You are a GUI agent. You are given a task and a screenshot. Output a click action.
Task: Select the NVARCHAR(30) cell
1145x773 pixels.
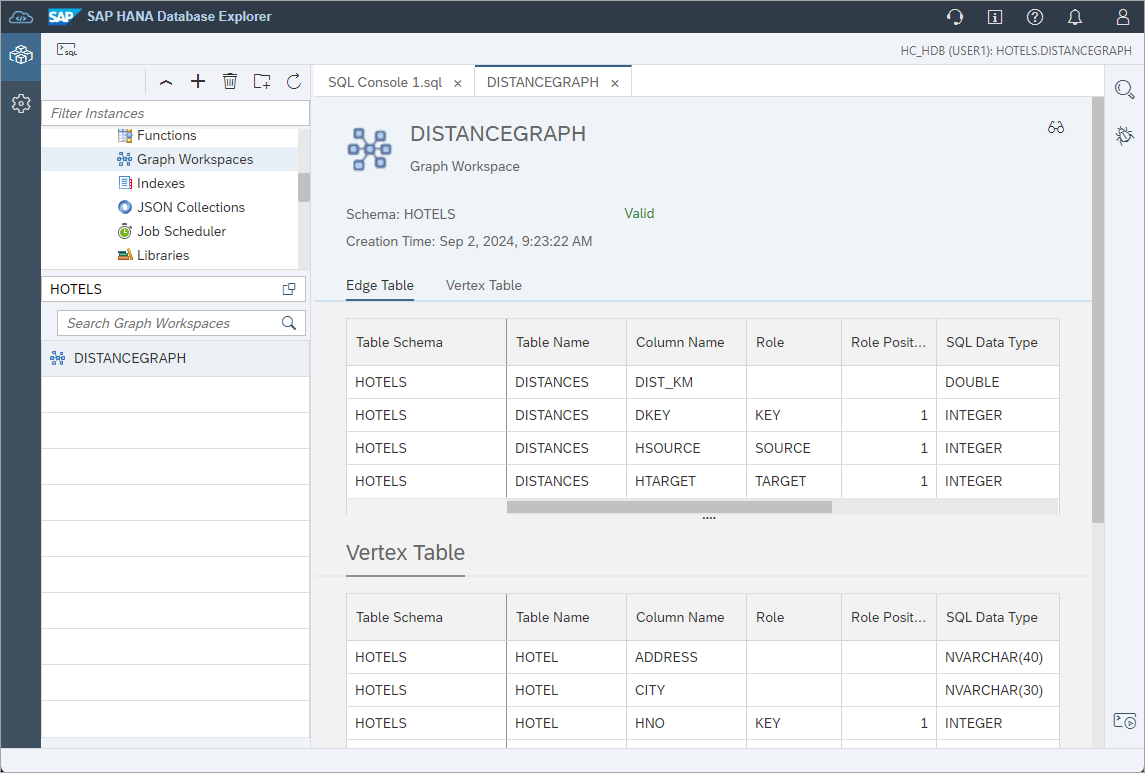(x=997, y=691)
